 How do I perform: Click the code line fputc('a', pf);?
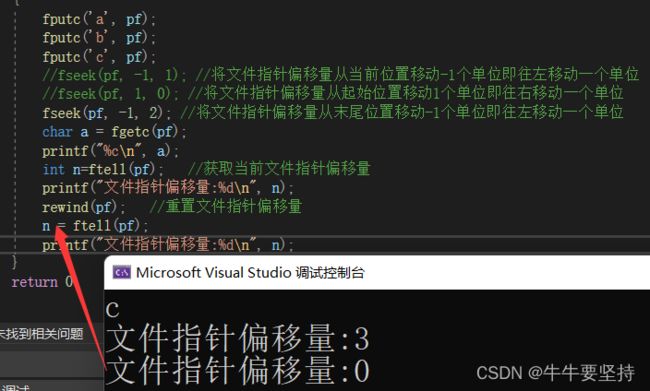tap(99, 19)
